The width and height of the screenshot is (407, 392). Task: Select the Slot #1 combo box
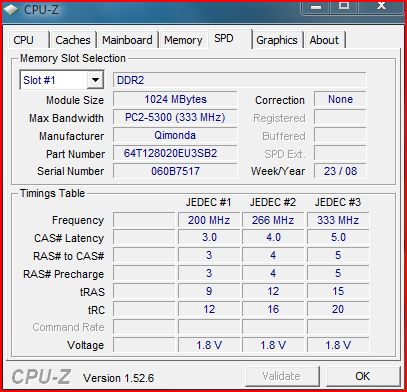62,80
